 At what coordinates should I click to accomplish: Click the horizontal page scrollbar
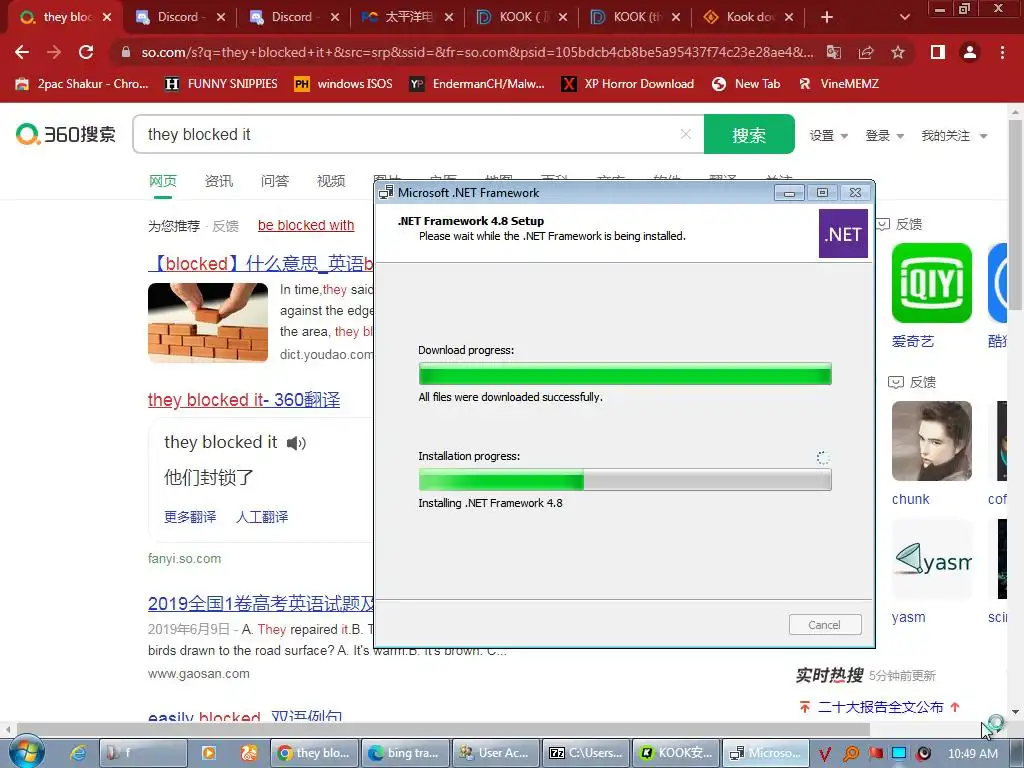point(443,729)
